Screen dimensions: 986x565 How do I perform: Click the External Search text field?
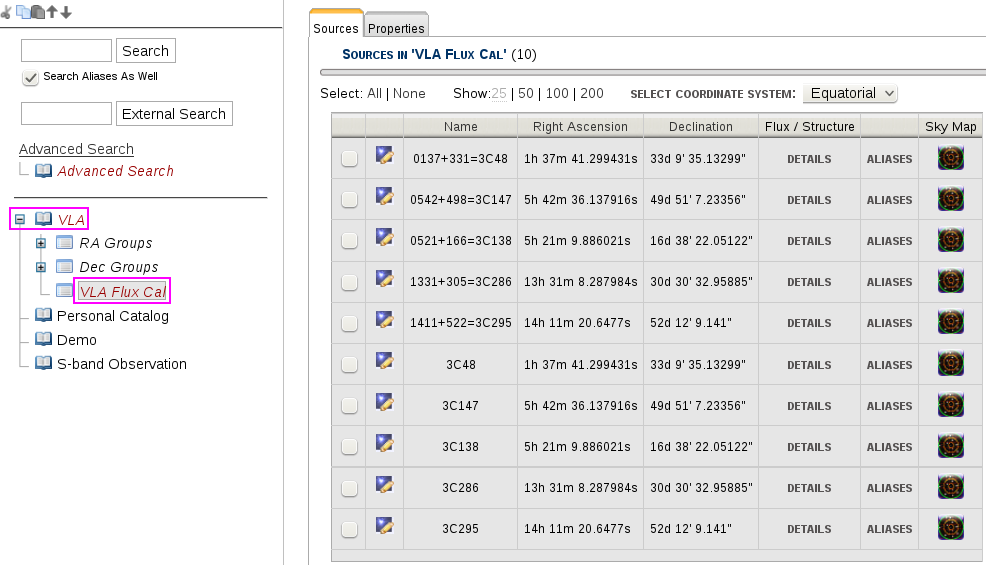[66, 114]
